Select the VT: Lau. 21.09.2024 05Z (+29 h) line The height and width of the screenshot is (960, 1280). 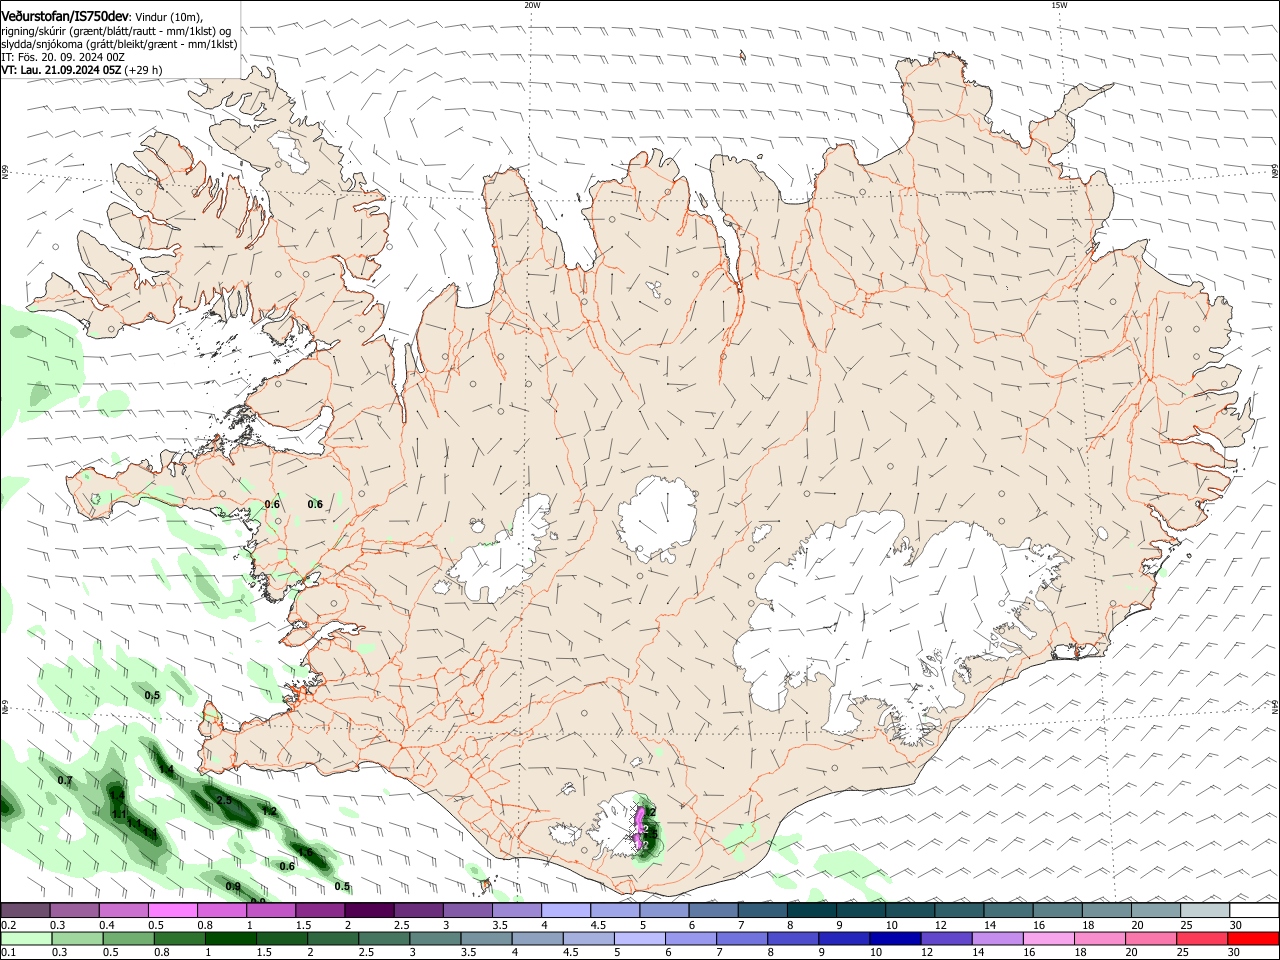(81, 70)
